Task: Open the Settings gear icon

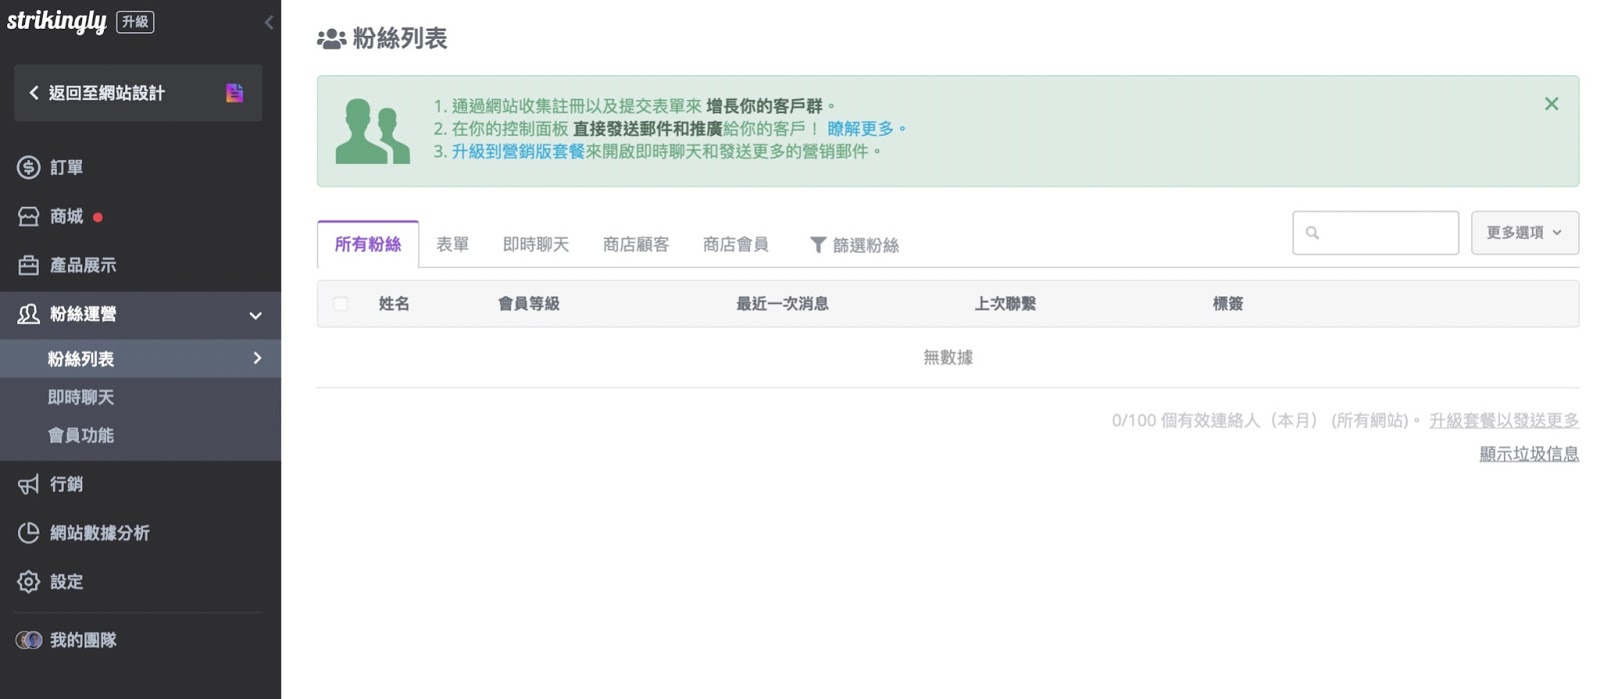Action: click(28, 582)
